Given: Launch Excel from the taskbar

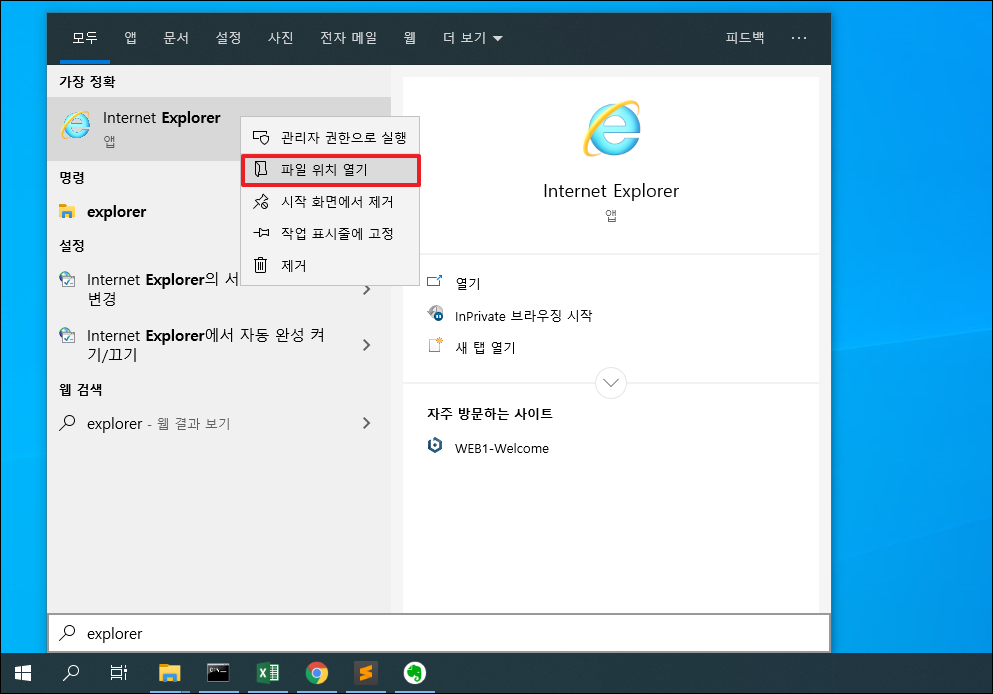Looking at the screenshot, I should tap(268, 673).
